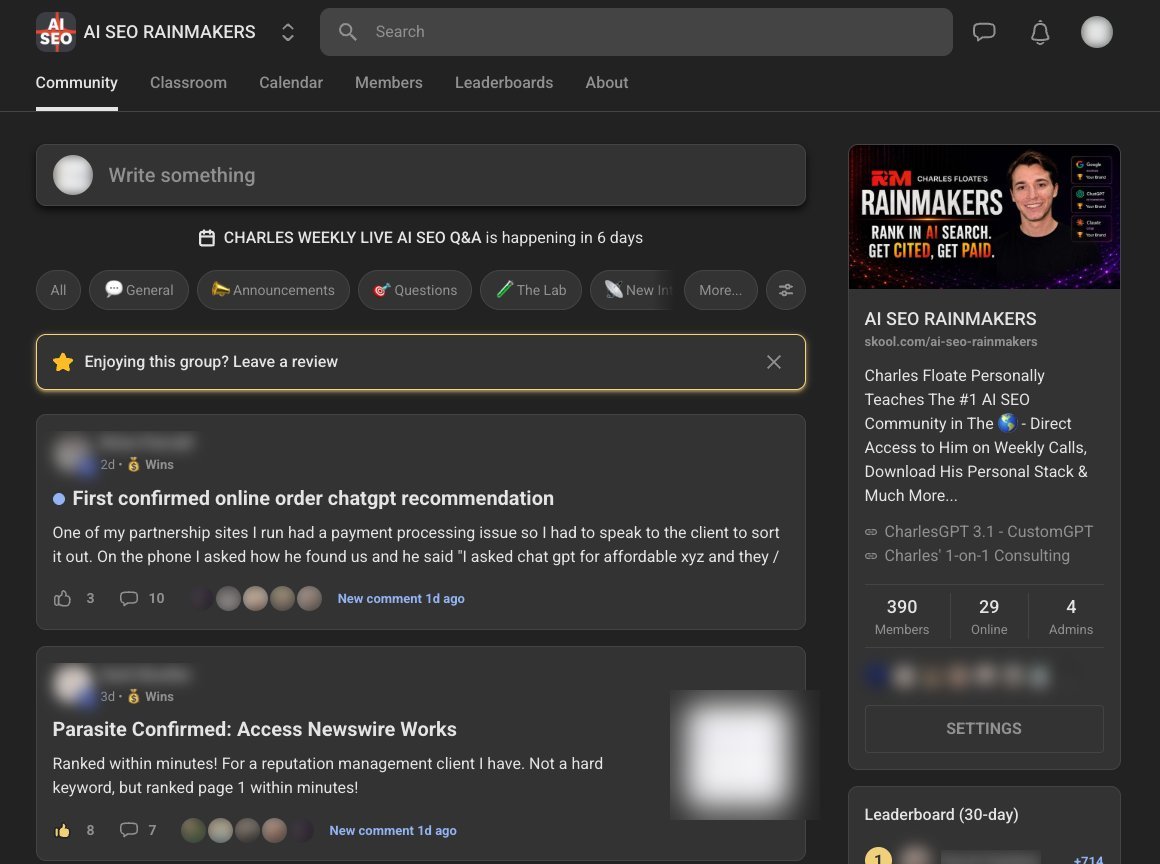This screenshot has height=864, width=1160.
Task: Click calendar icon beside weekly Q&A event
Action: (206, 238)
